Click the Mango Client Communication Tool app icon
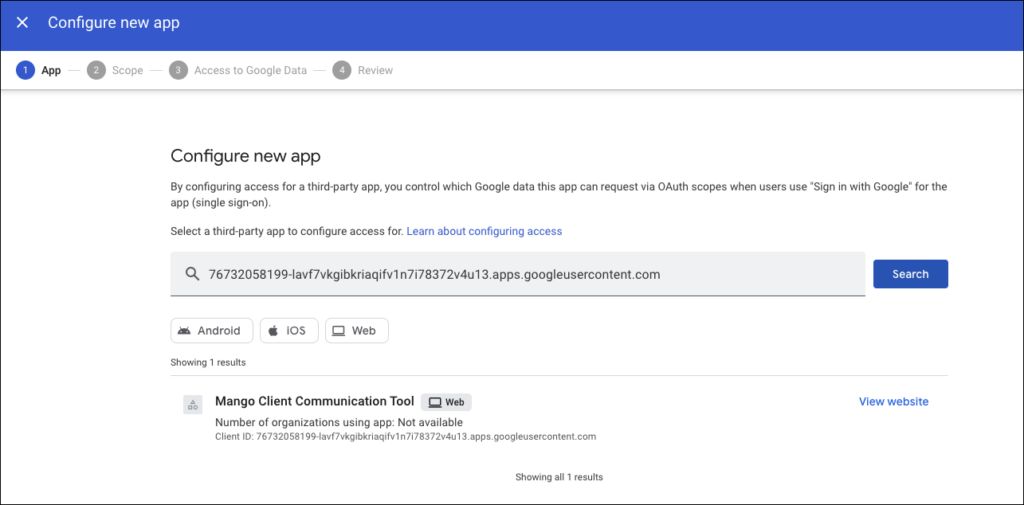 pos(193,404)
